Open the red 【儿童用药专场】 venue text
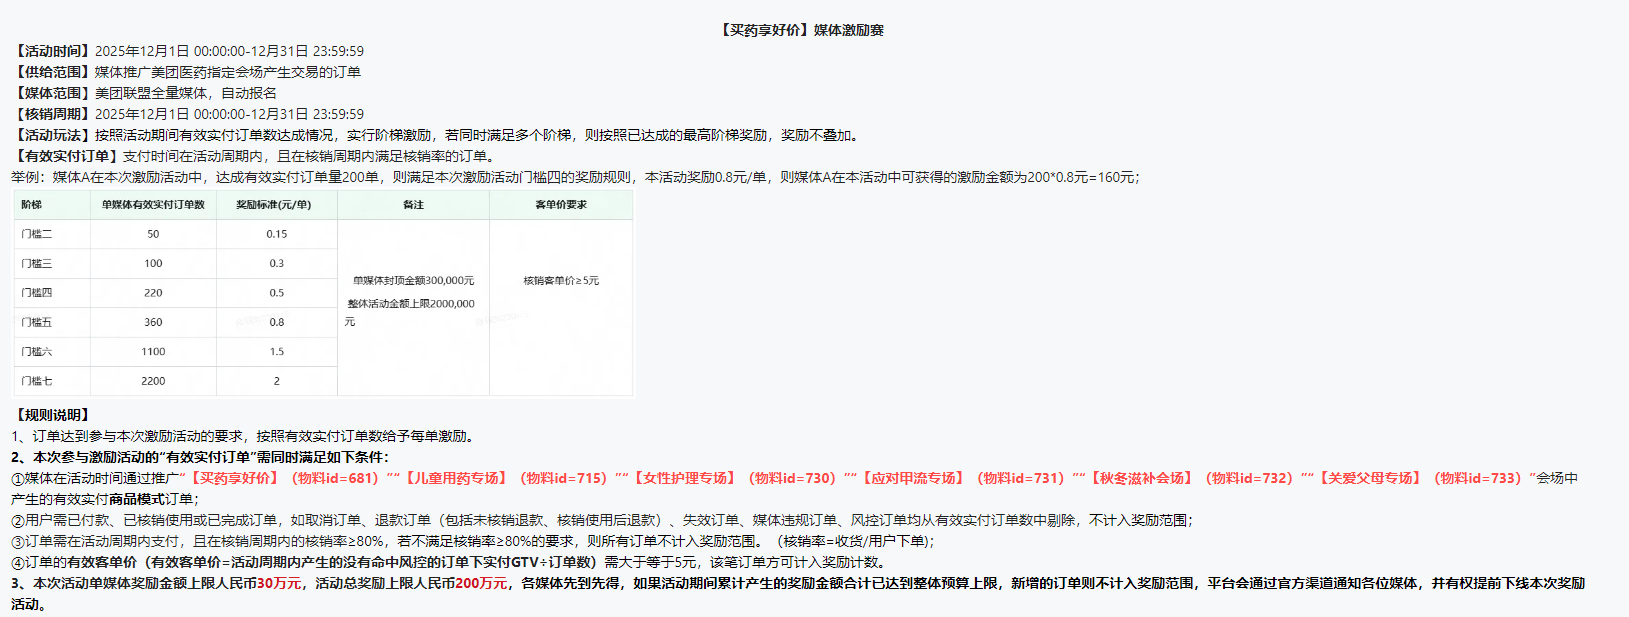The height and width of the screenshot is (617, 1629). 456,478
